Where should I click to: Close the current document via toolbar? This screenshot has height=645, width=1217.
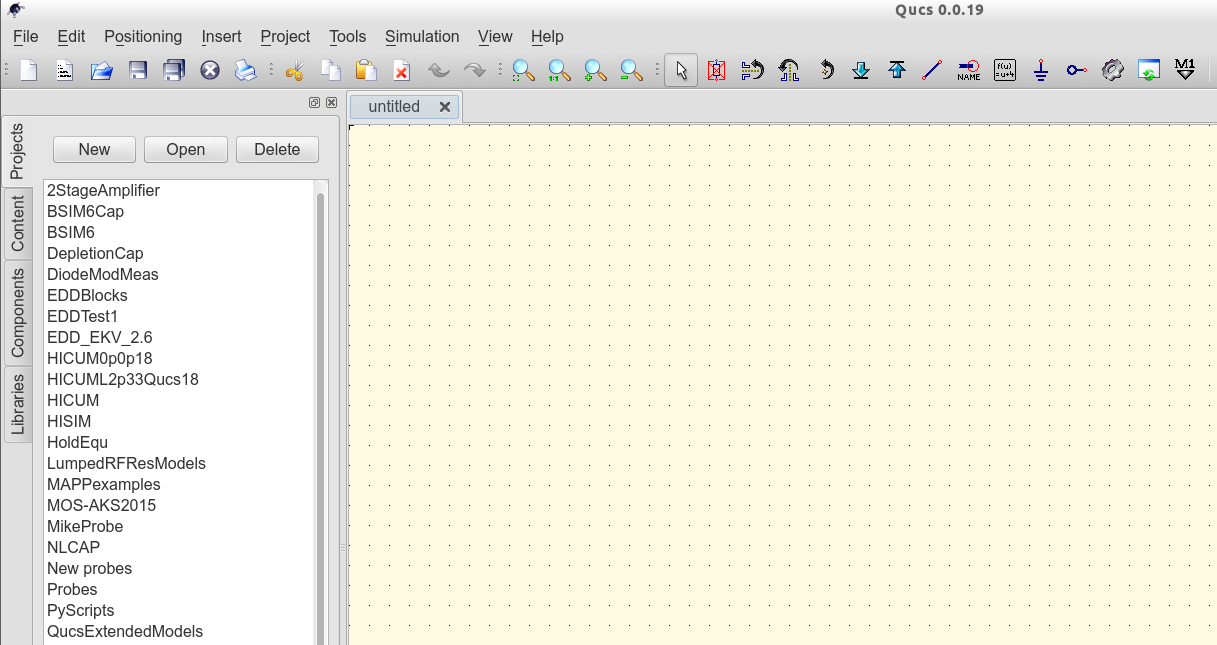coord(209,70)
